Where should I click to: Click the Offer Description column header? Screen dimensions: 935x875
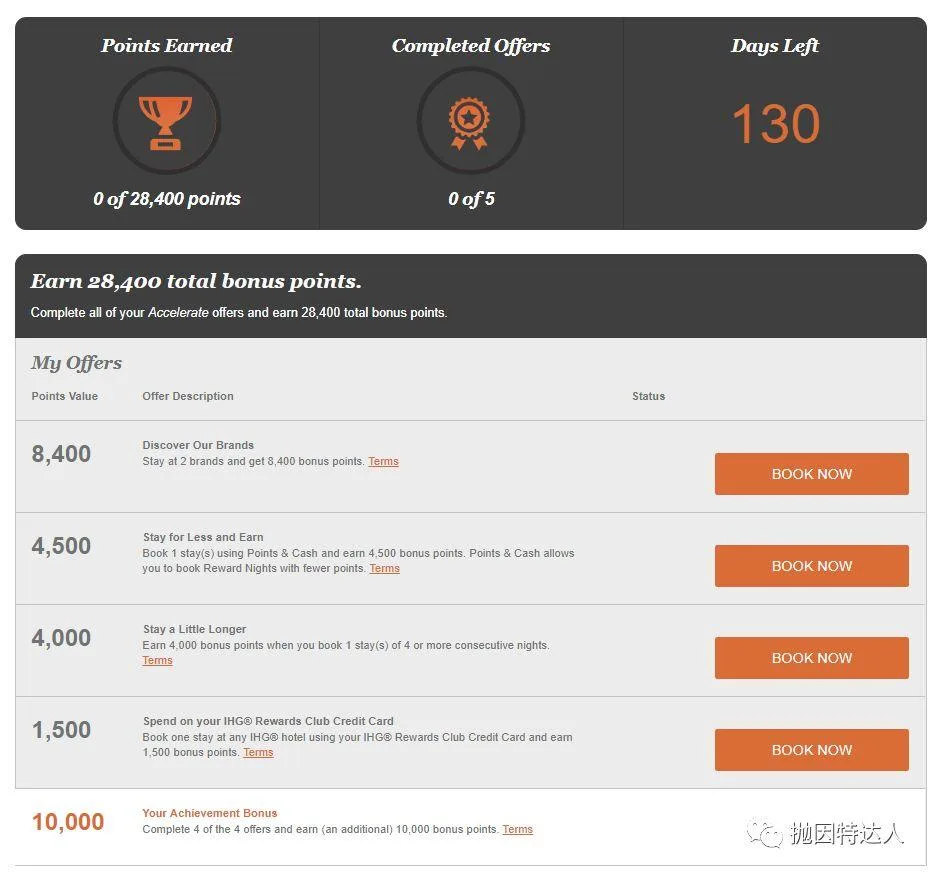188,396
